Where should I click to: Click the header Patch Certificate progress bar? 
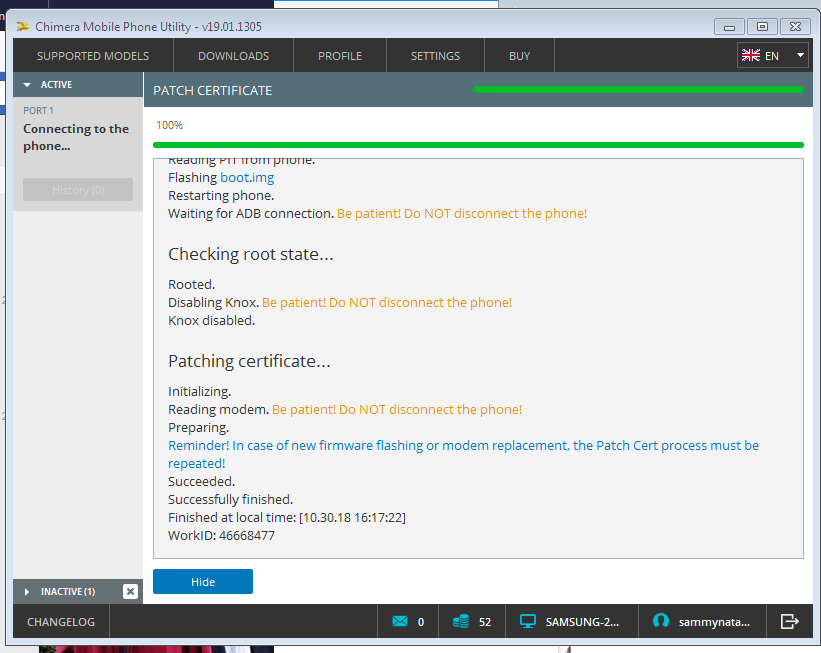coord(638,90)
